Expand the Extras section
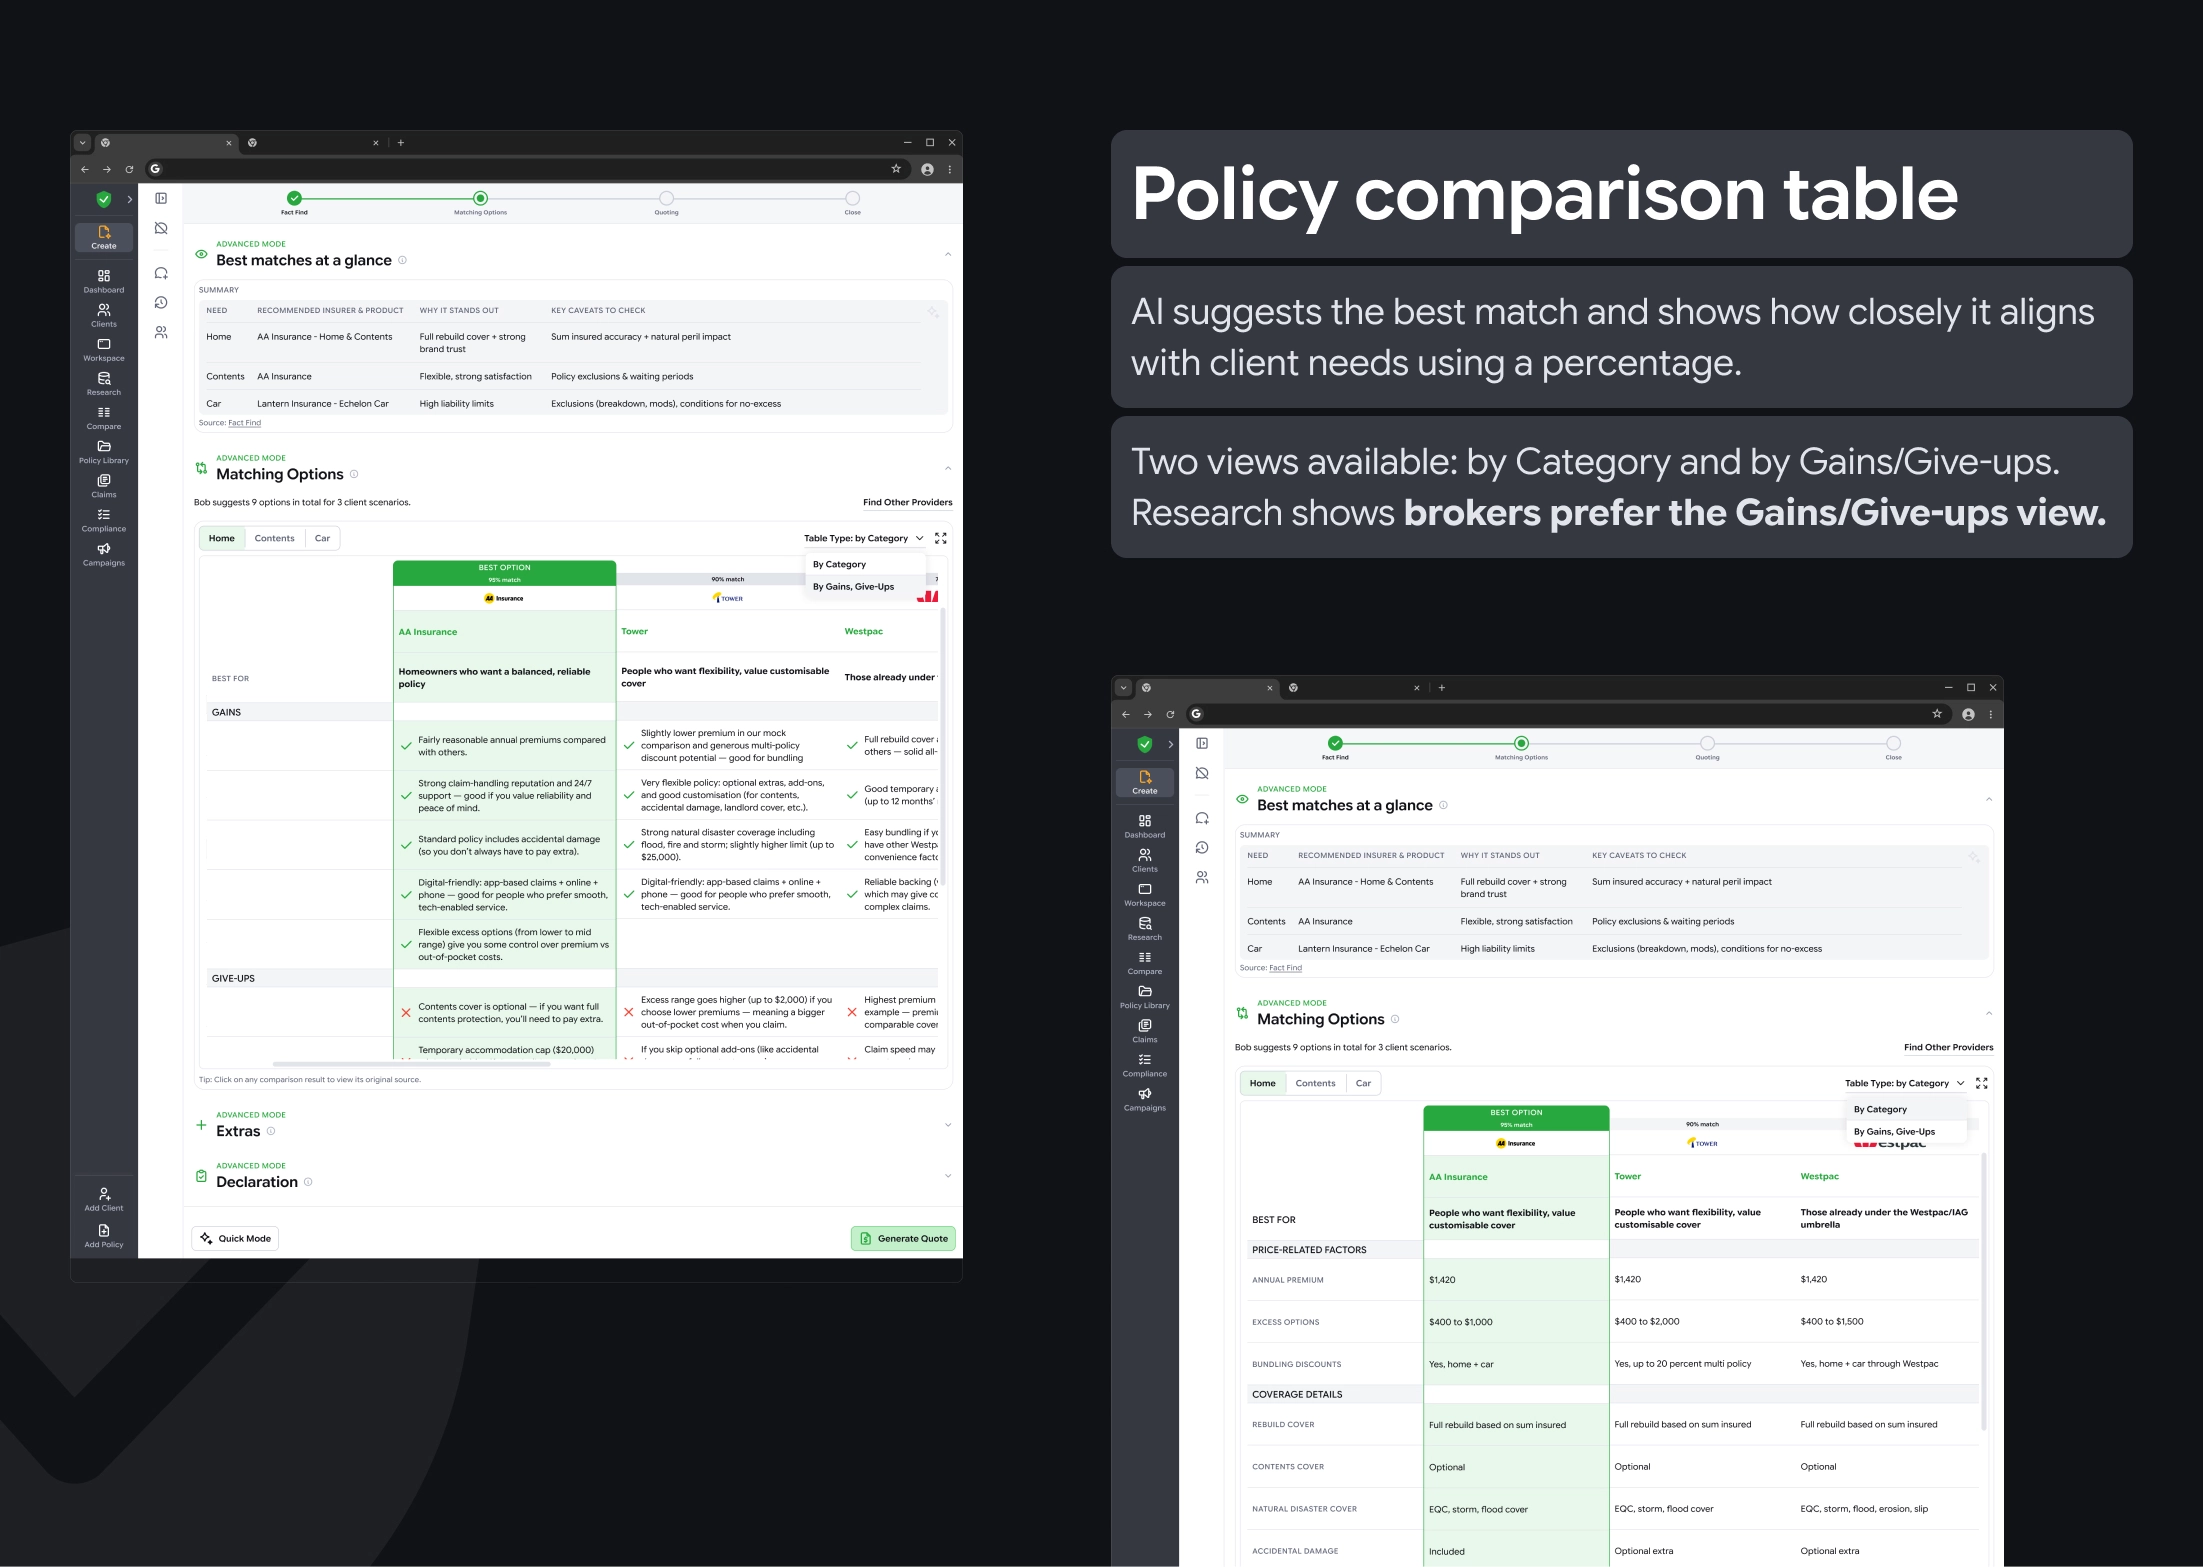The width and height of the screenshot is (2203, 1567). click(947, 1125)
